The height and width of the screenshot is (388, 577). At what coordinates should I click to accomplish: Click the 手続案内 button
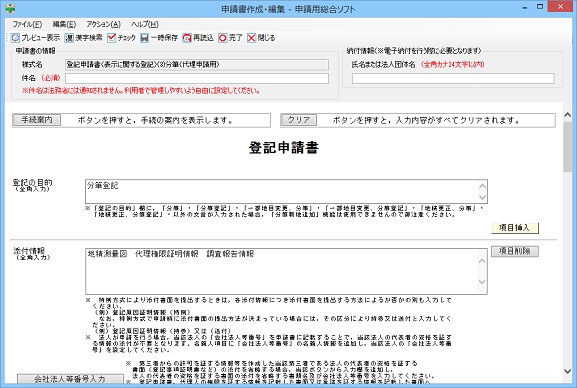click(x=36, y=120)
